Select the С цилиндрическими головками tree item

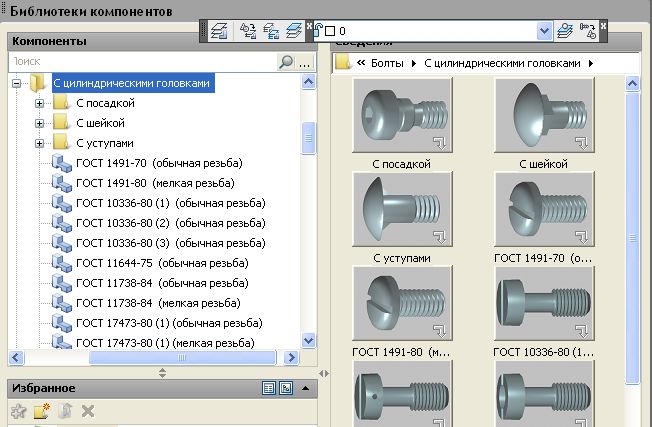(131, 84)
